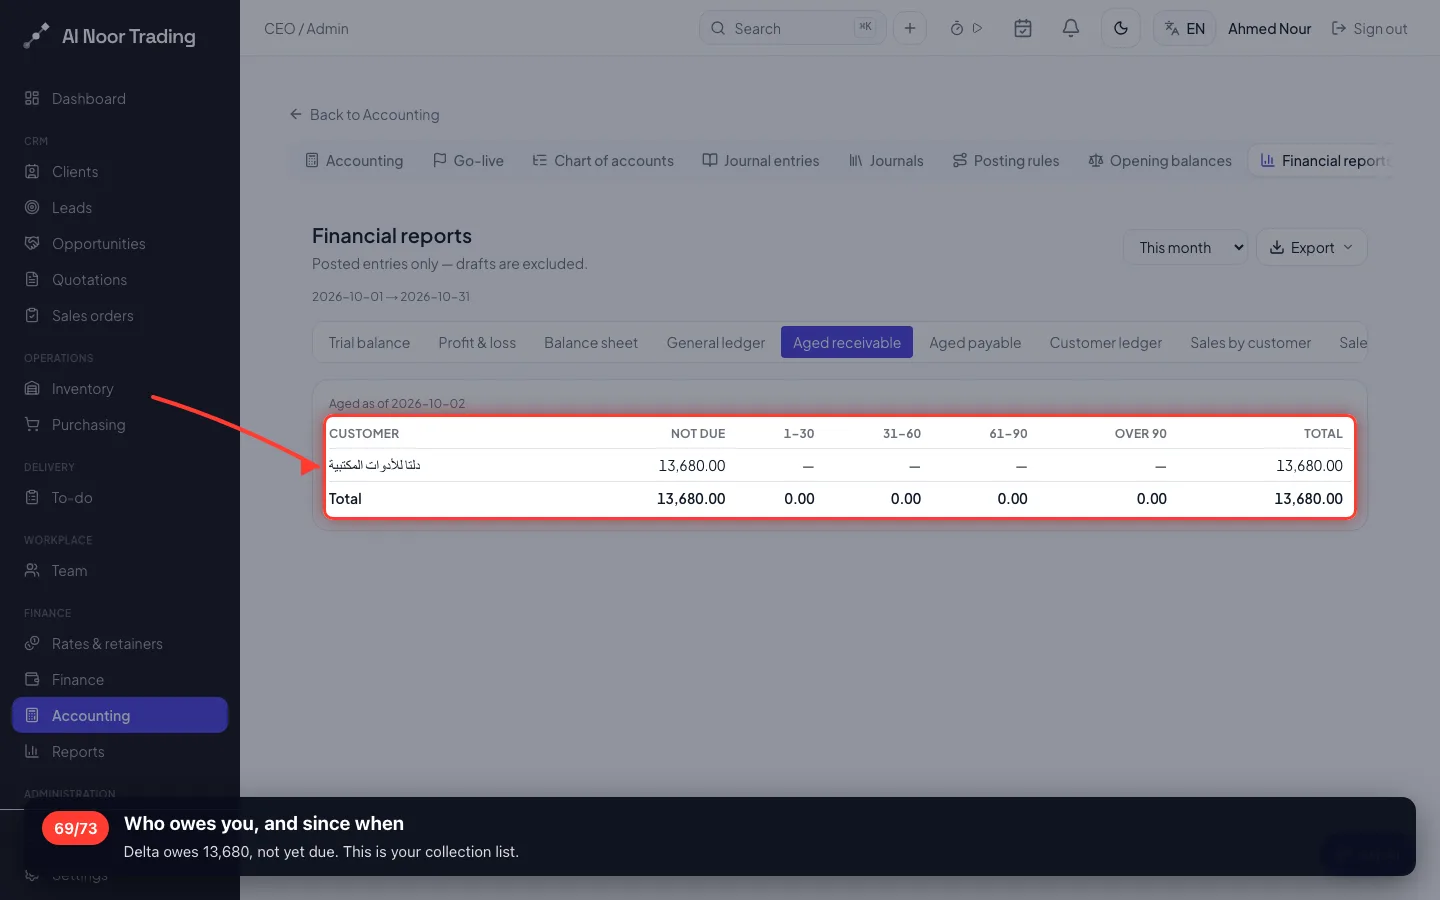
Task: Open Team in the sidebar
Action: 120,570
